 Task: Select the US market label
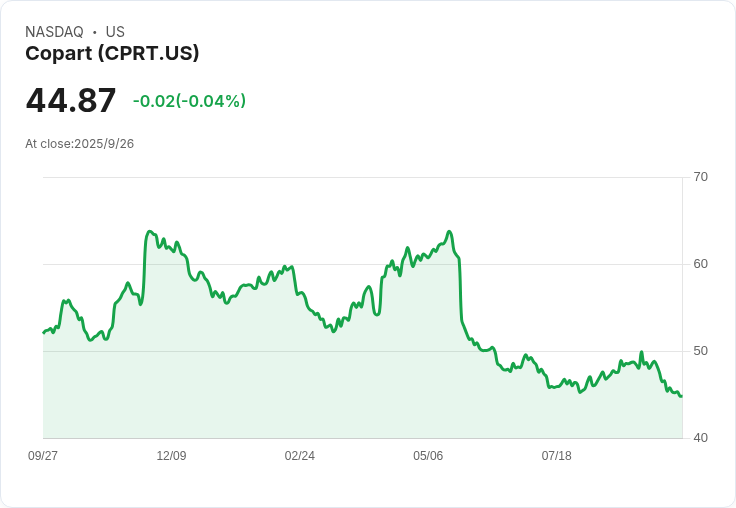click(x=115, y=32)
